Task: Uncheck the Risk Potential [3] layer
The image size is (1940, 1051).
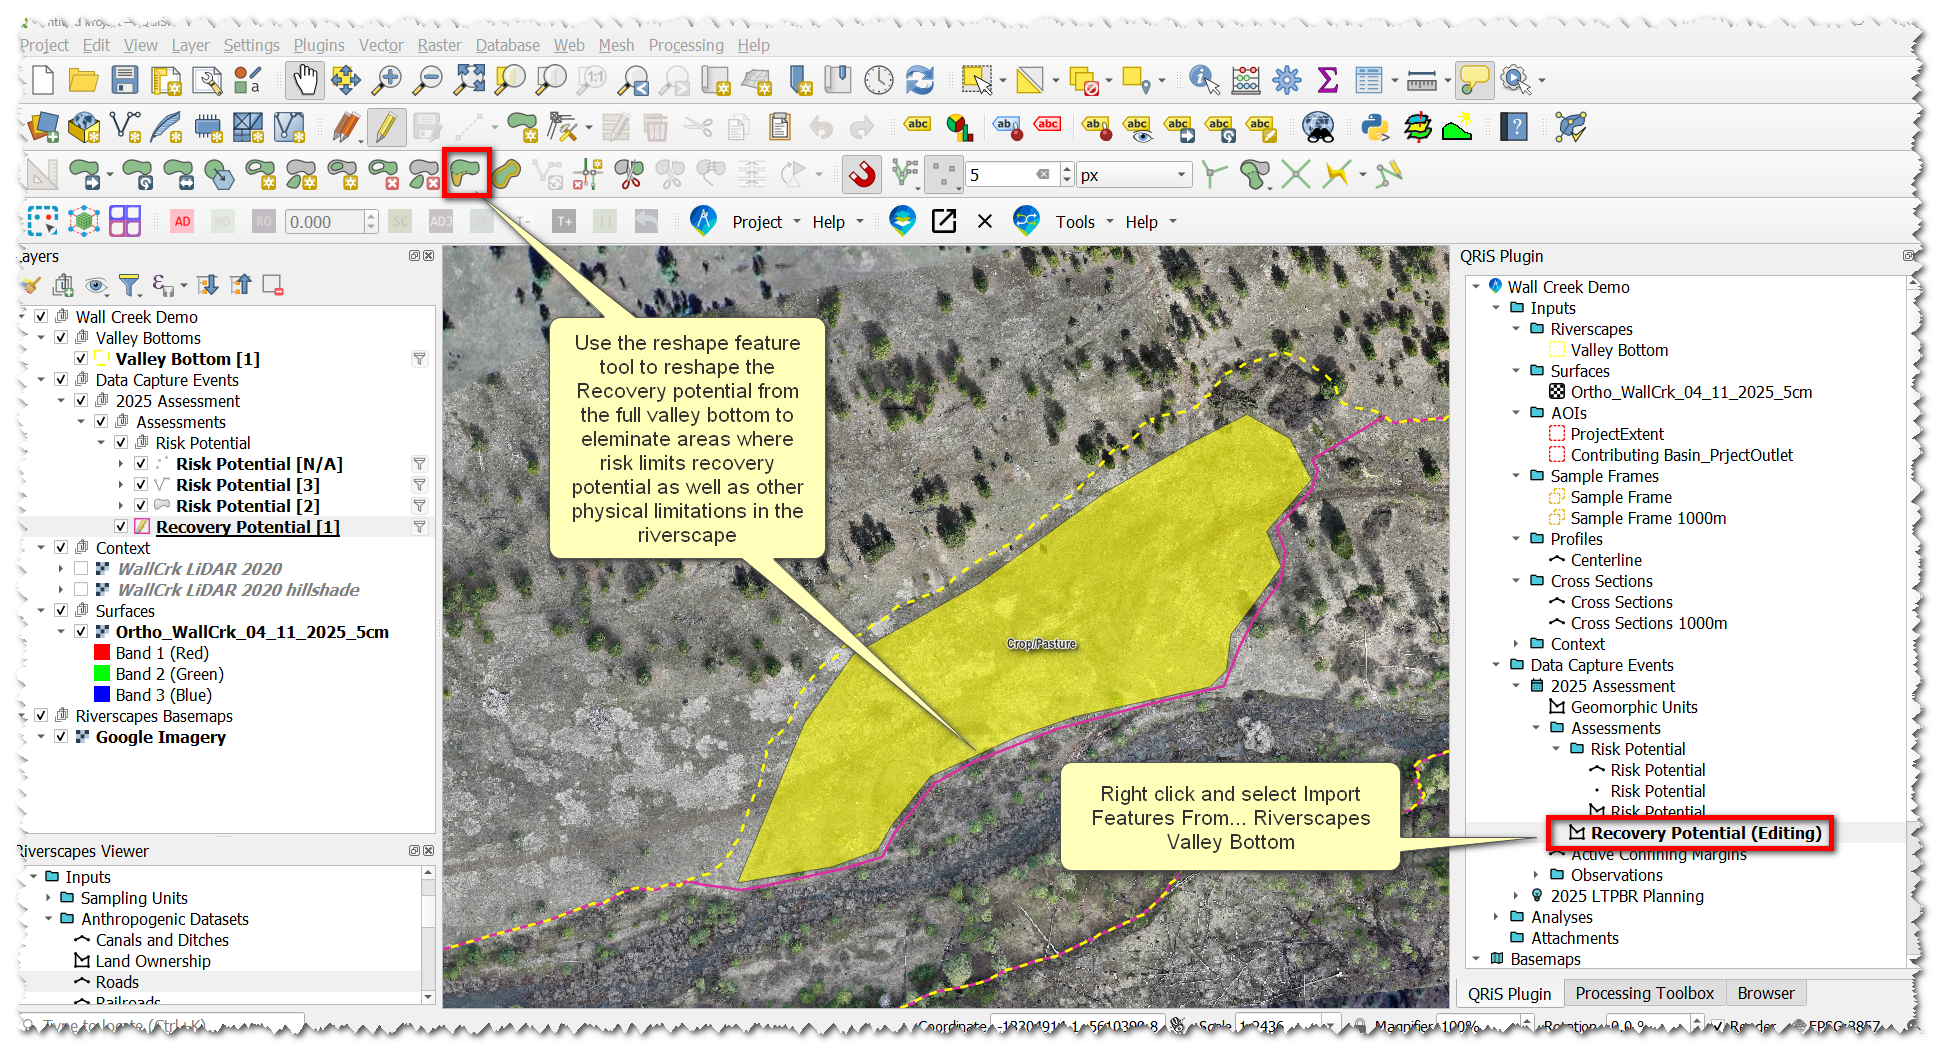Action: [141, 485]
